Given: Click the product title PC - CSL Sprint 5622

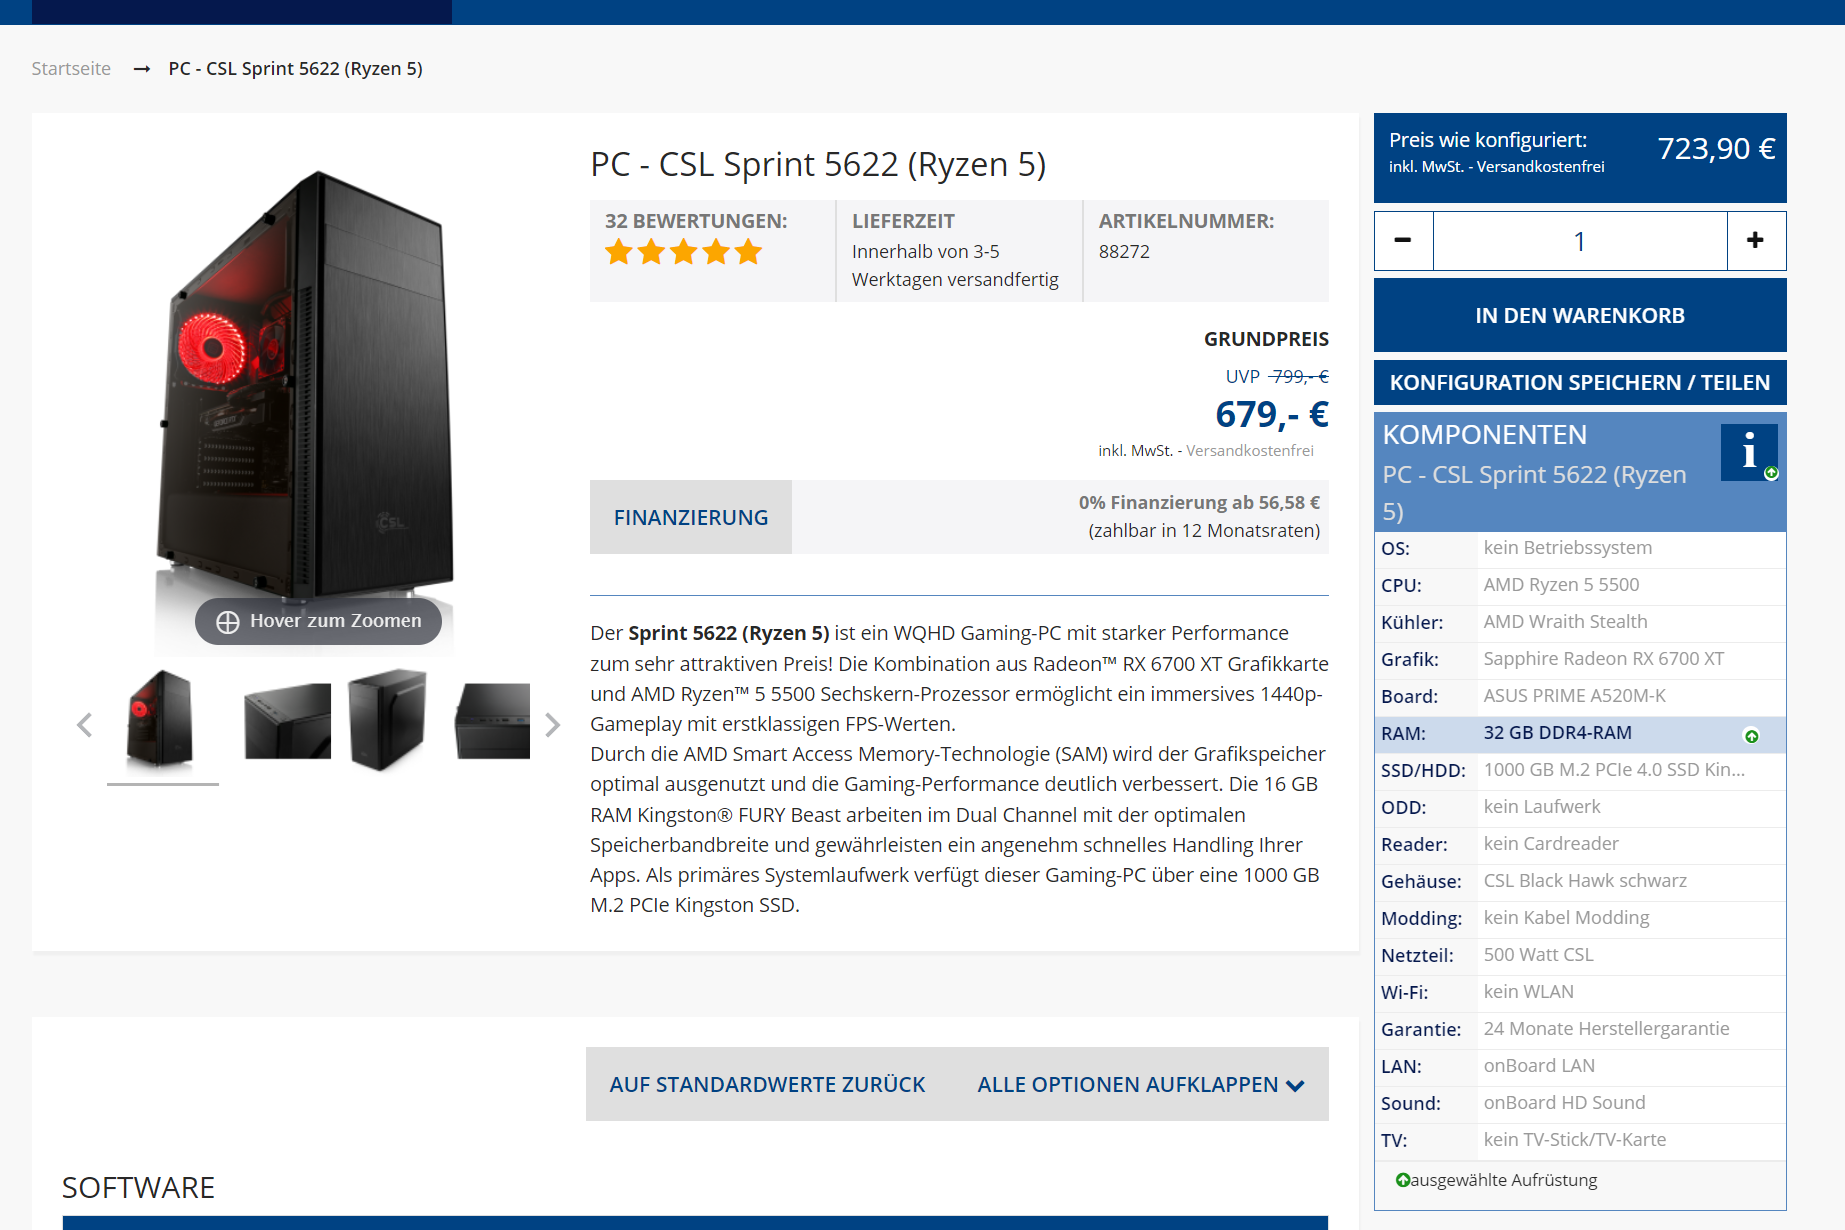Looking at the screenshot, I should pos(818,164).
